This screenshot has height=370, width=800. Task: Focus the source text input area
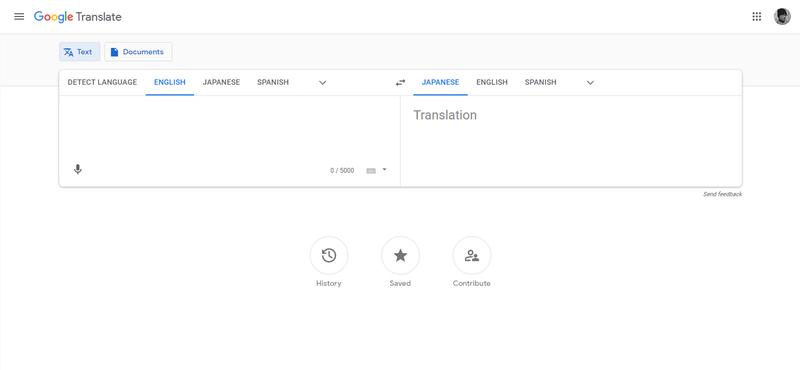(230, 130)
